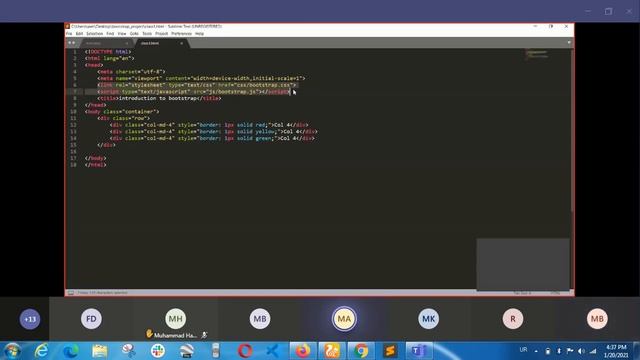Click the 4:37 PM clock in the tray
This screenshot has width=640, height=360.
pyautogui.click(x=616, y=347)
